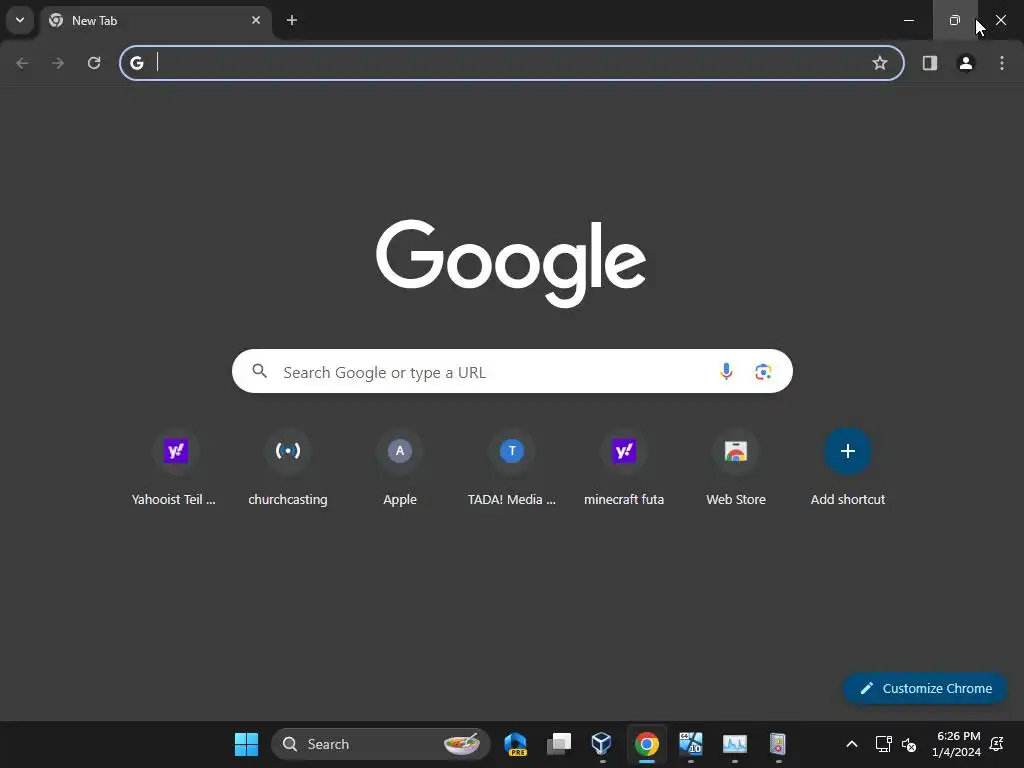Image resolution: width=1024 pixels, height=768 pixels.
Task: Minimize the Chrome window
Action: [908, 20]
